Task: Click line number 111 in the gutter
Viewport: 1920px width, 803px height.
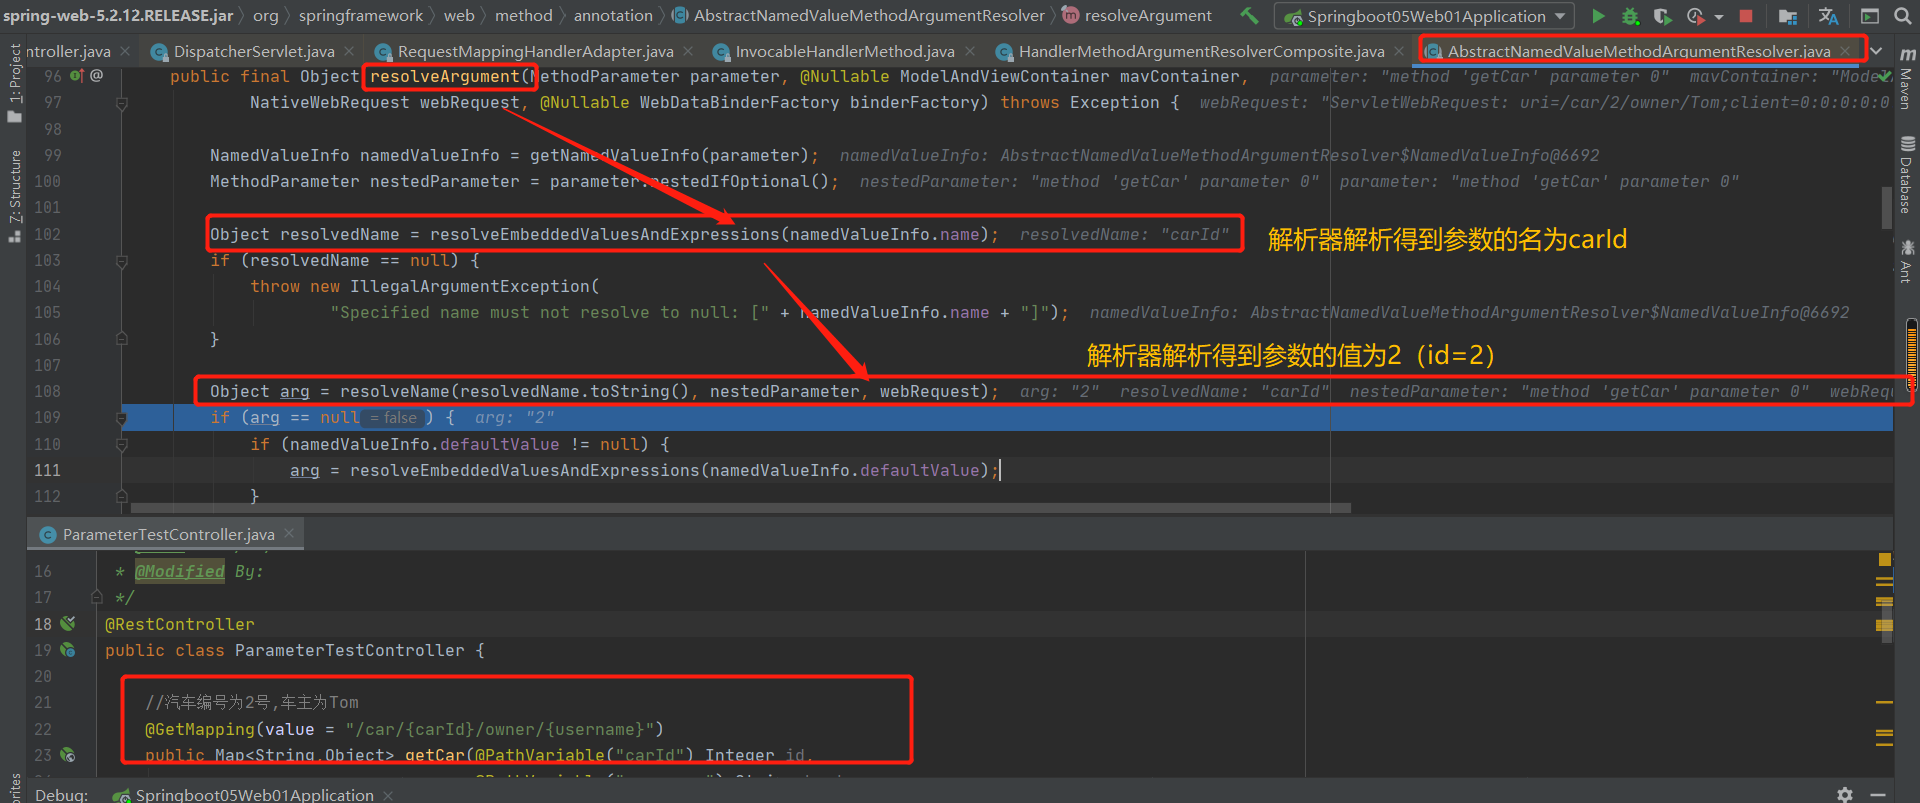Action: pos(47,470)
